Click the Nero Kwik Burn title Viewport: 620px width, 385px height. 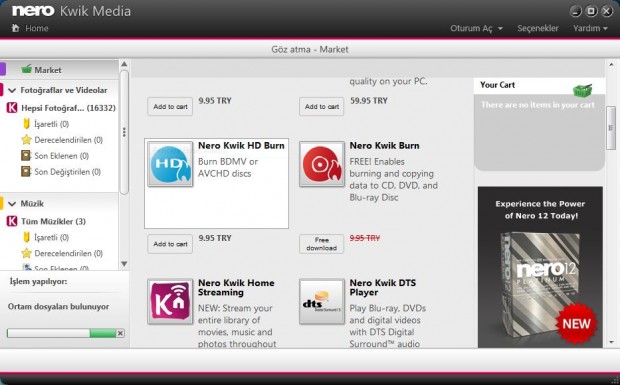pos(384,145)
